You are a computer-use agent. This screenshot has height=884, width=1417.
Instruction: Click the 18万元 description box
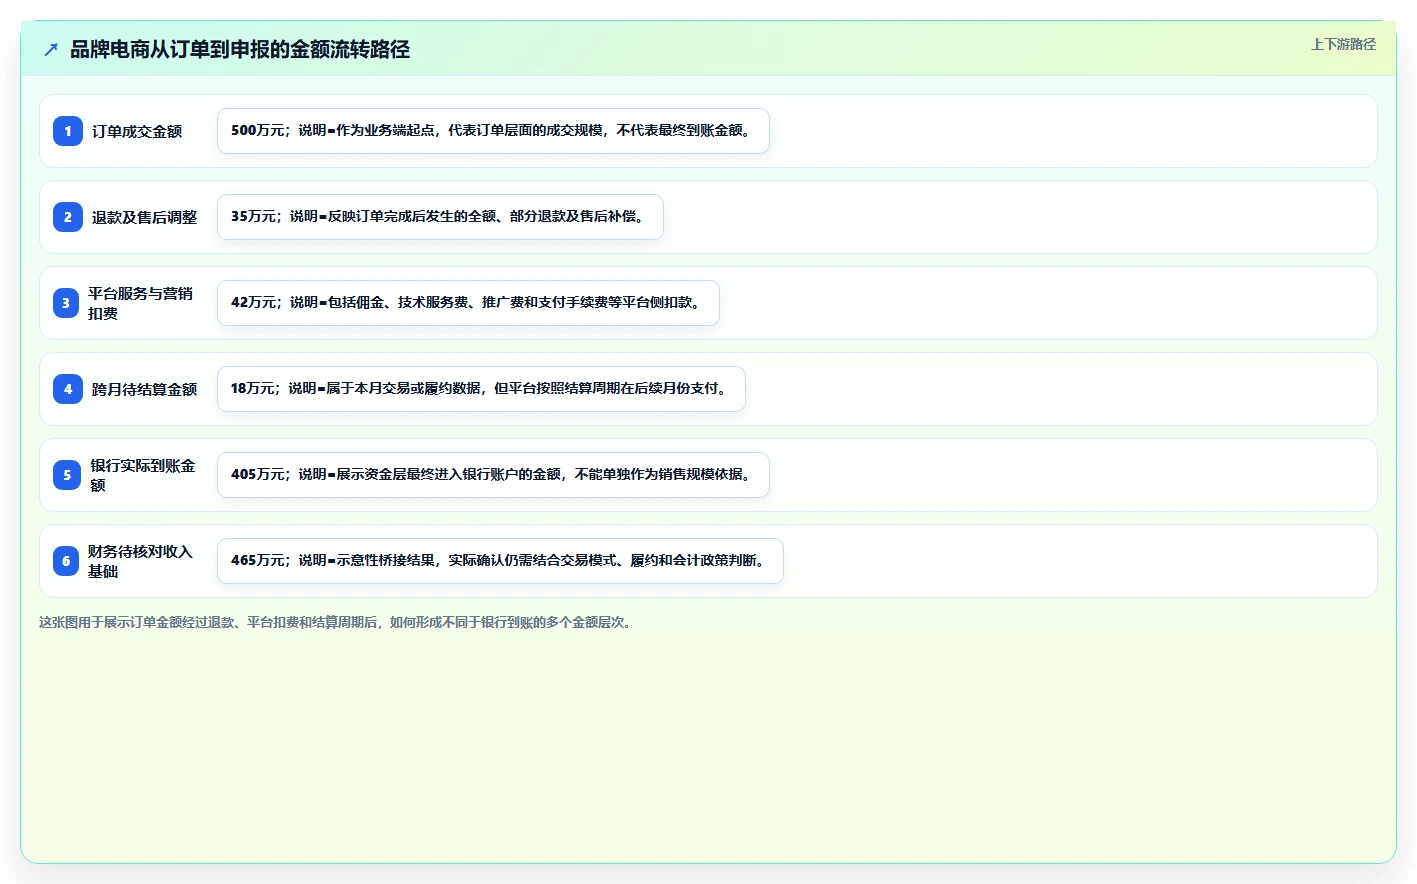pos(481,389)
